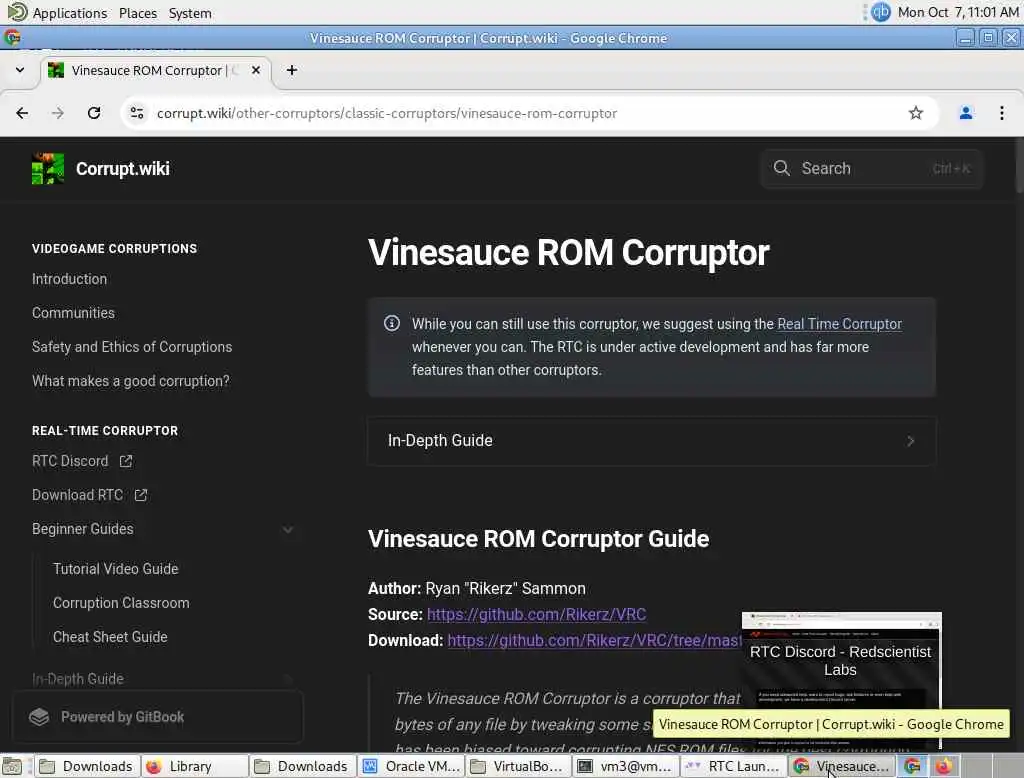Screen dimensions: 1024x778
Task: Click the Download RTC external link icon
Action: coord(140,495)
